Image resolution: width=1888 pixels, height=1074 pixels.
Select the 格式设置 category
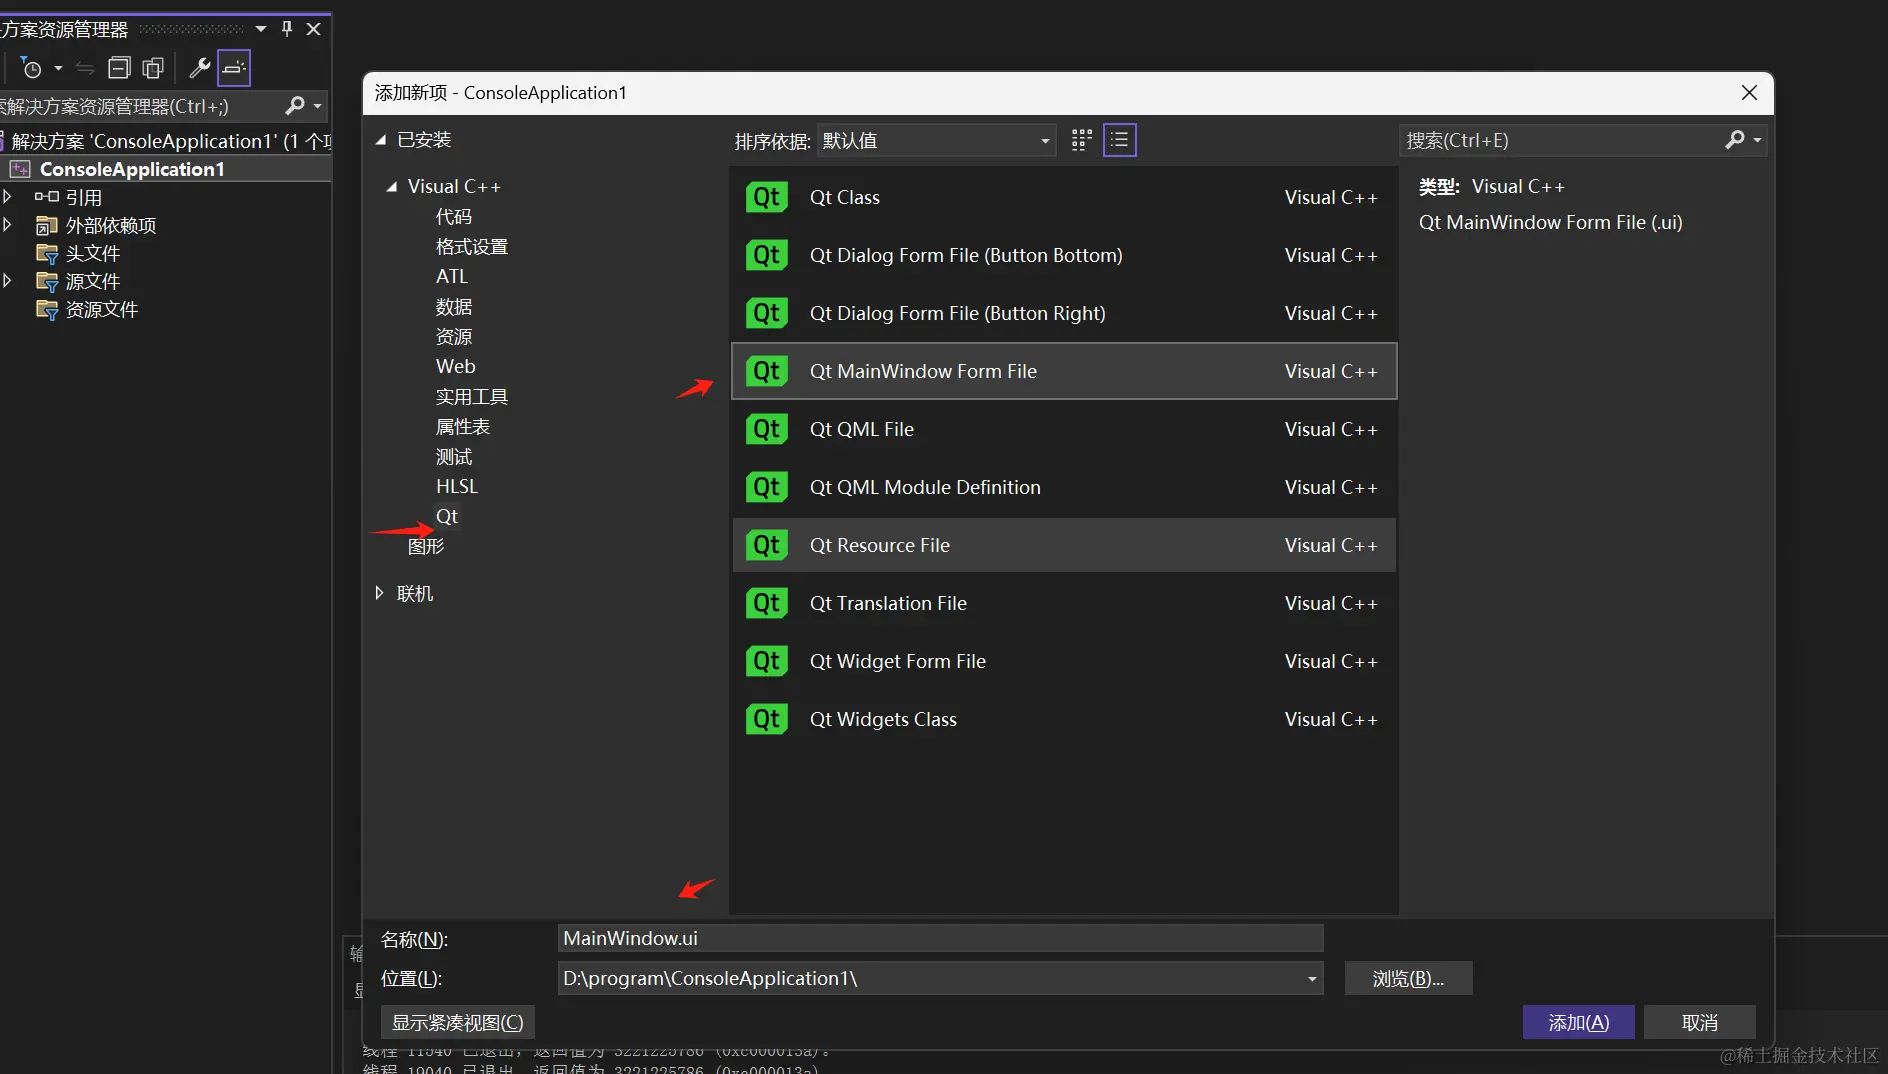pos(472,246)
